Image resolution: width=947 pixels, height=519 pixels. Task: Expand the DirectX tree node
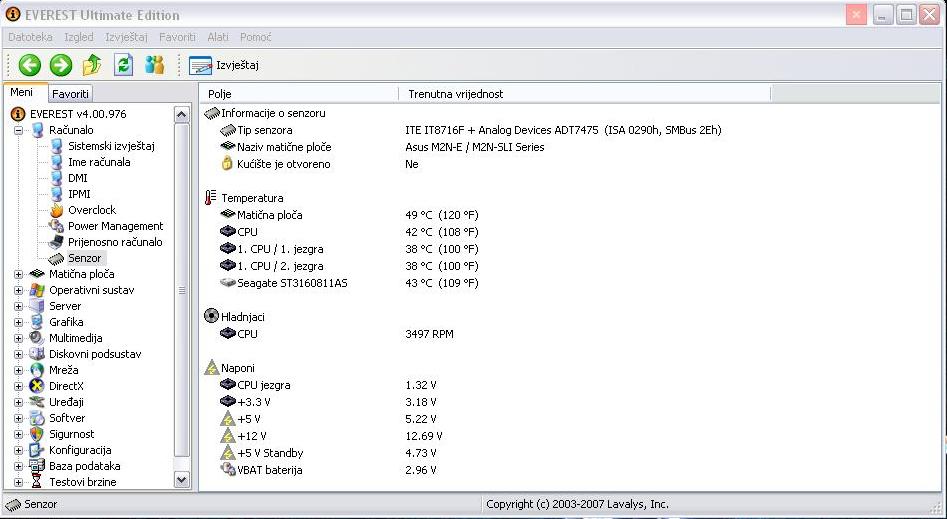[19, 386]
